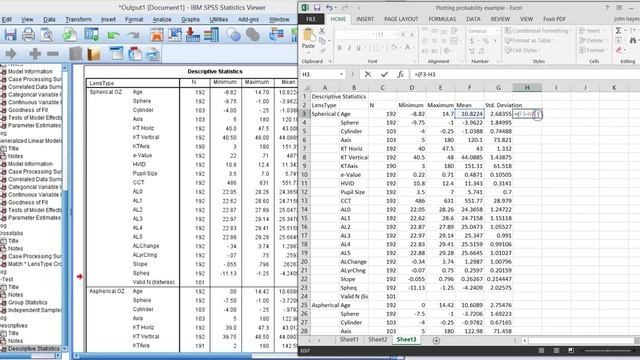Confirm the formula with the checkmark button
640x360 pixels.
pyautogui.click(x=384, y=74)
